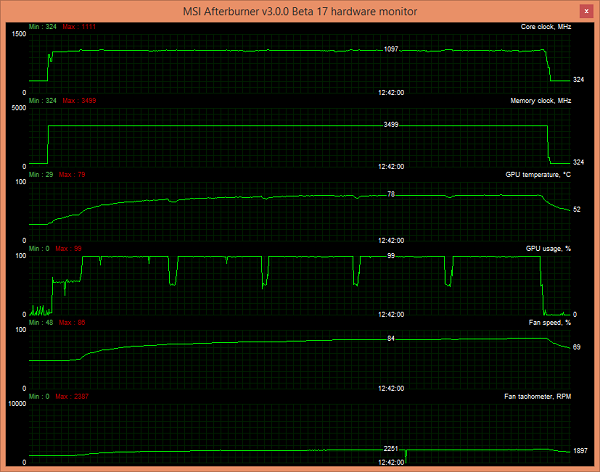Click the window title bar text
This screenshot has height=472, width=600.
pos(299,10)
